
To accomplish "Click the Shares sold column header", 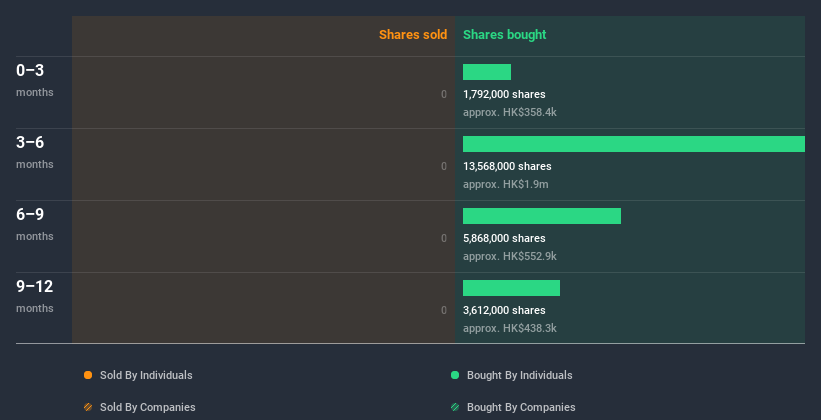I will click(x=413, y=35).
